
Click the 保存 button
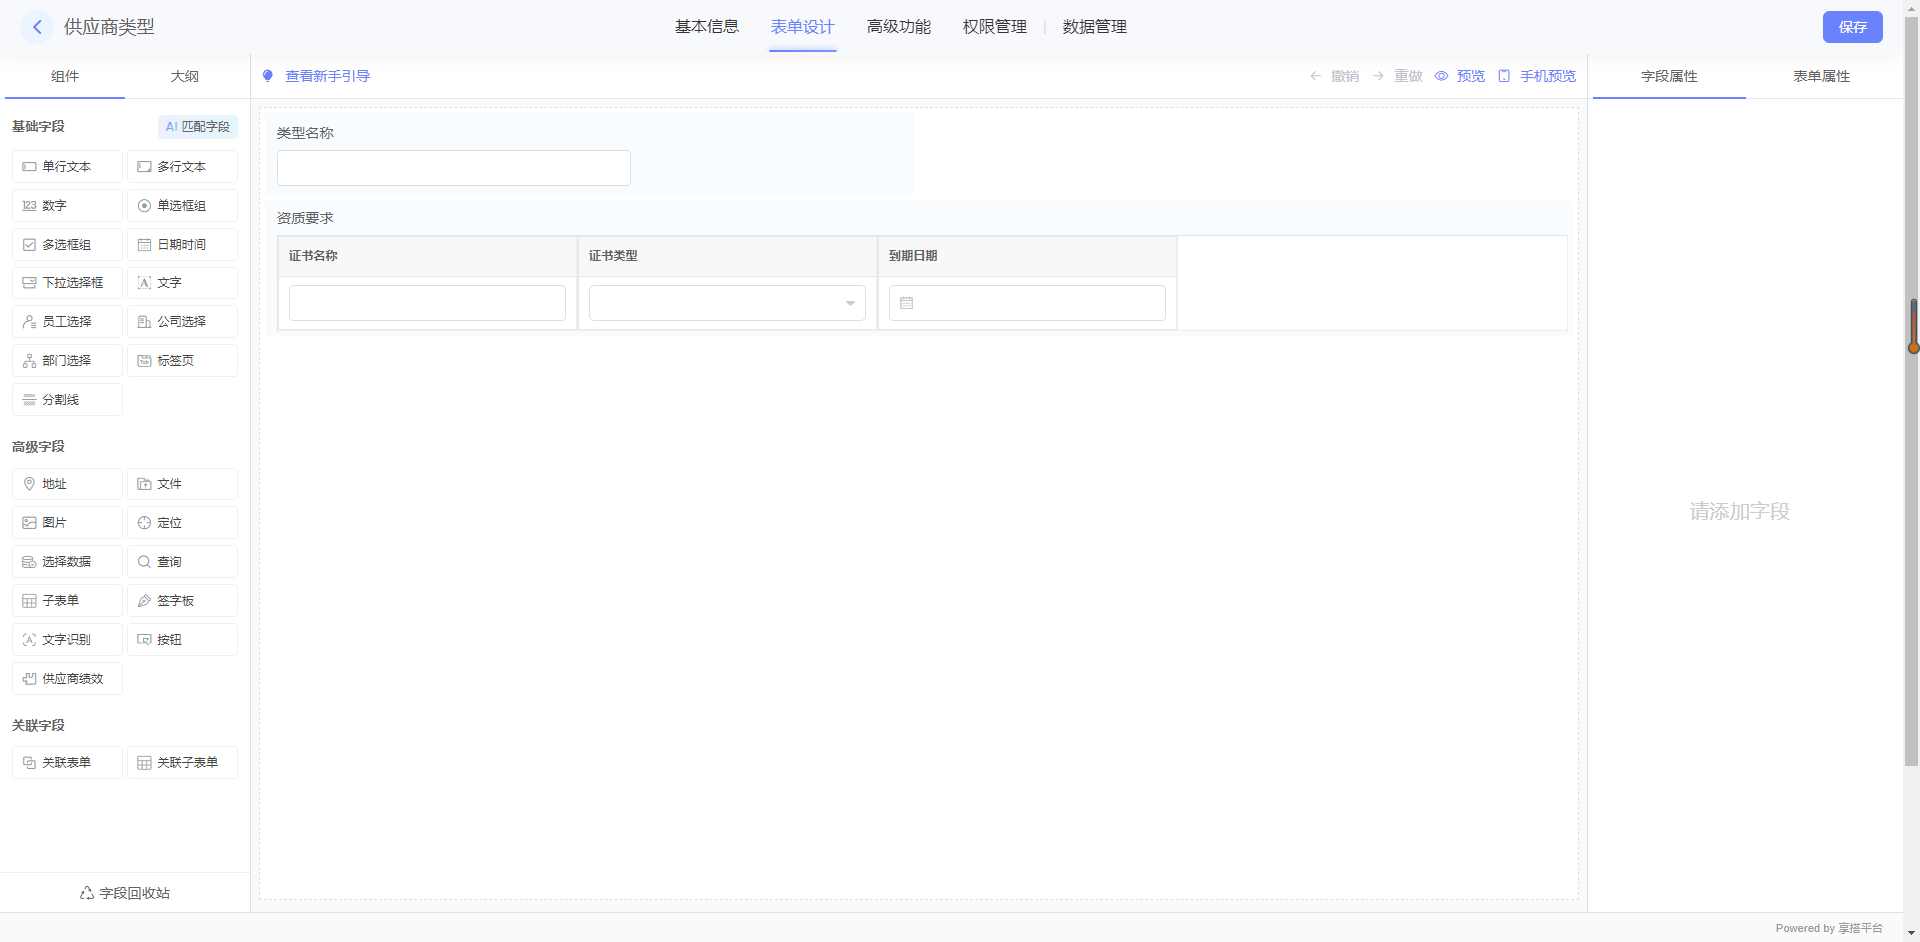tap(1852, 27)
